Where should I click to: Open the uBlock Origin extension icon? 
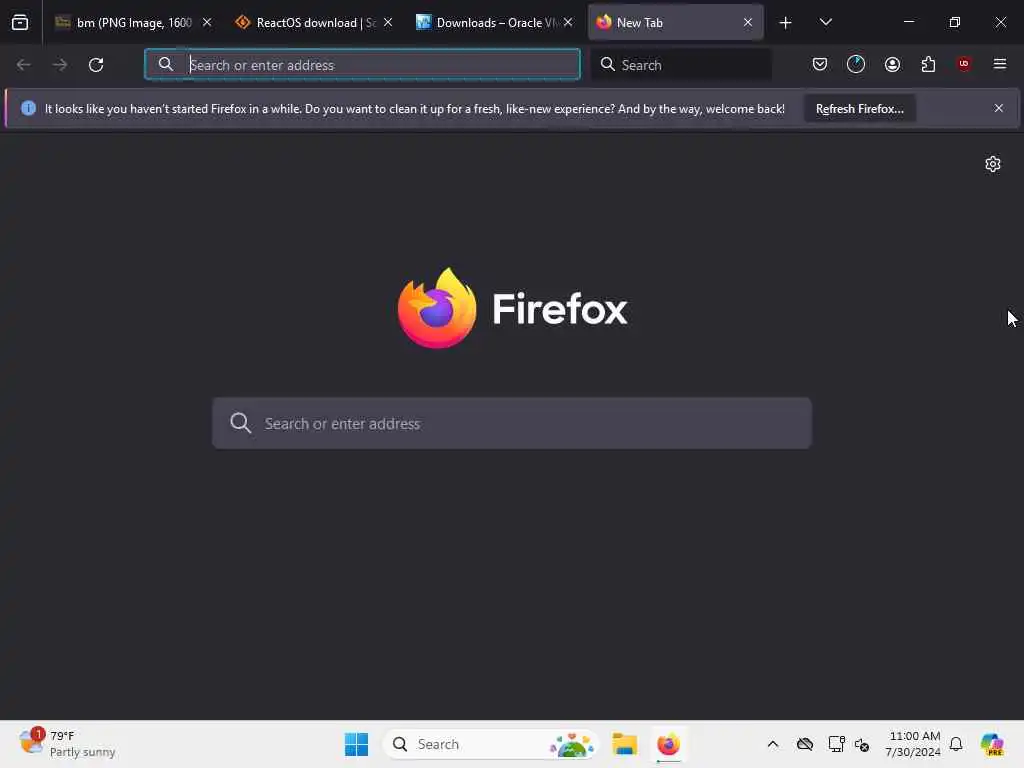[x=963, y=64]
